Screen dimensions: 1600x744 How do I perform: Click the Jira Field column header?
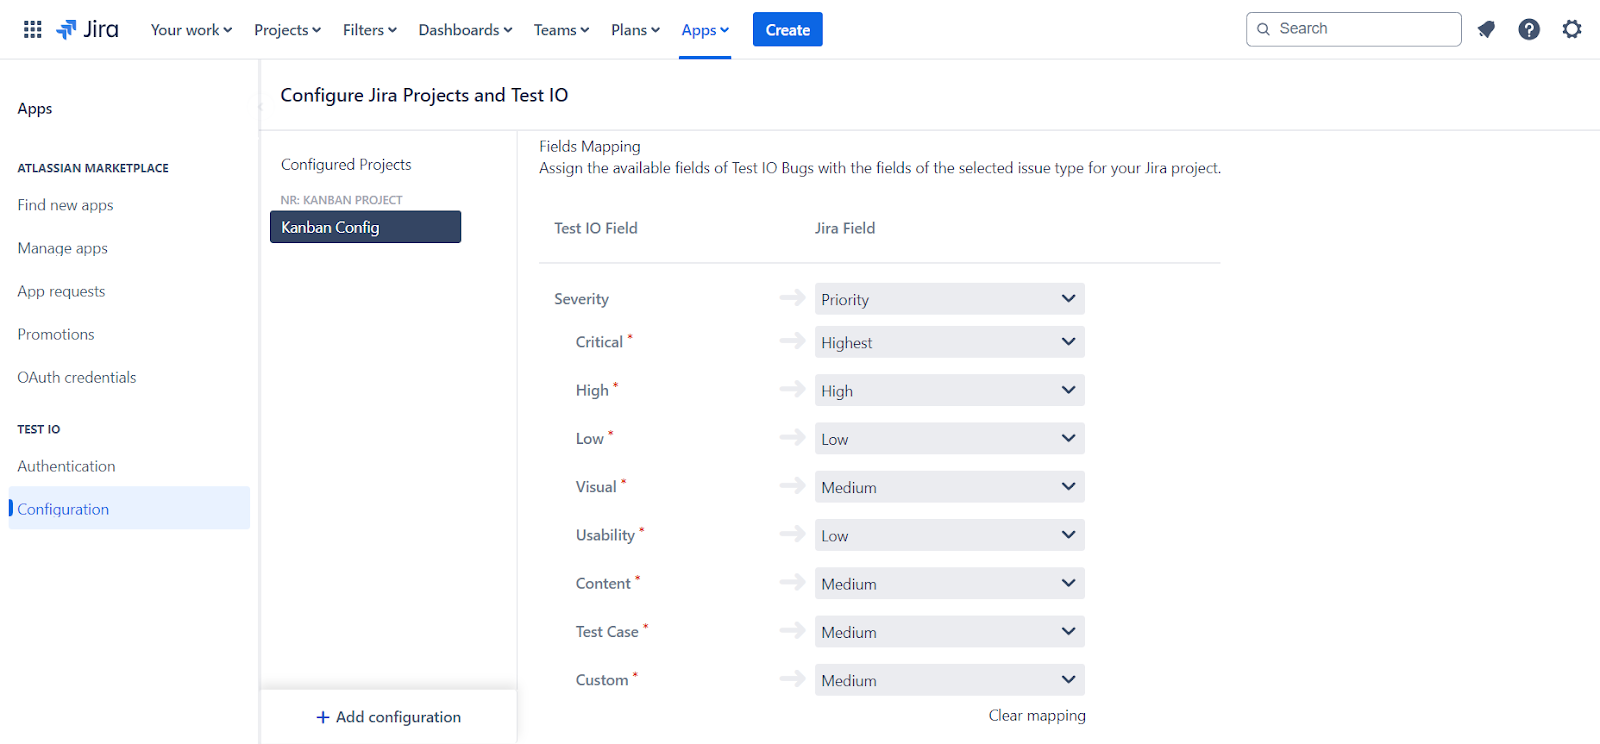click(x=845, y=228)
